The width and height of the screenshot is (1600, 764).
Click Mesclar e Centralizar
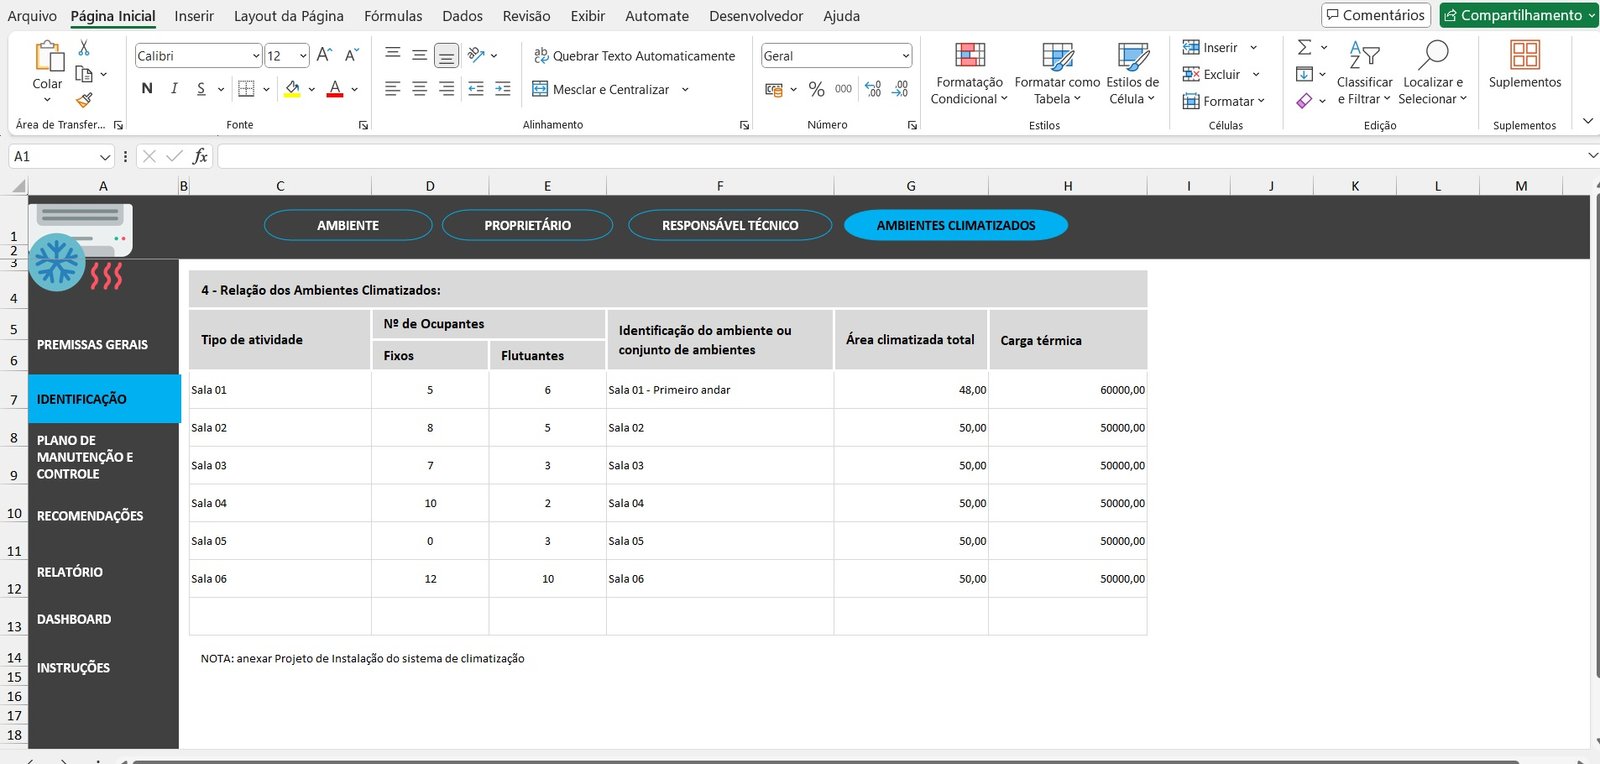coord(601,89)
